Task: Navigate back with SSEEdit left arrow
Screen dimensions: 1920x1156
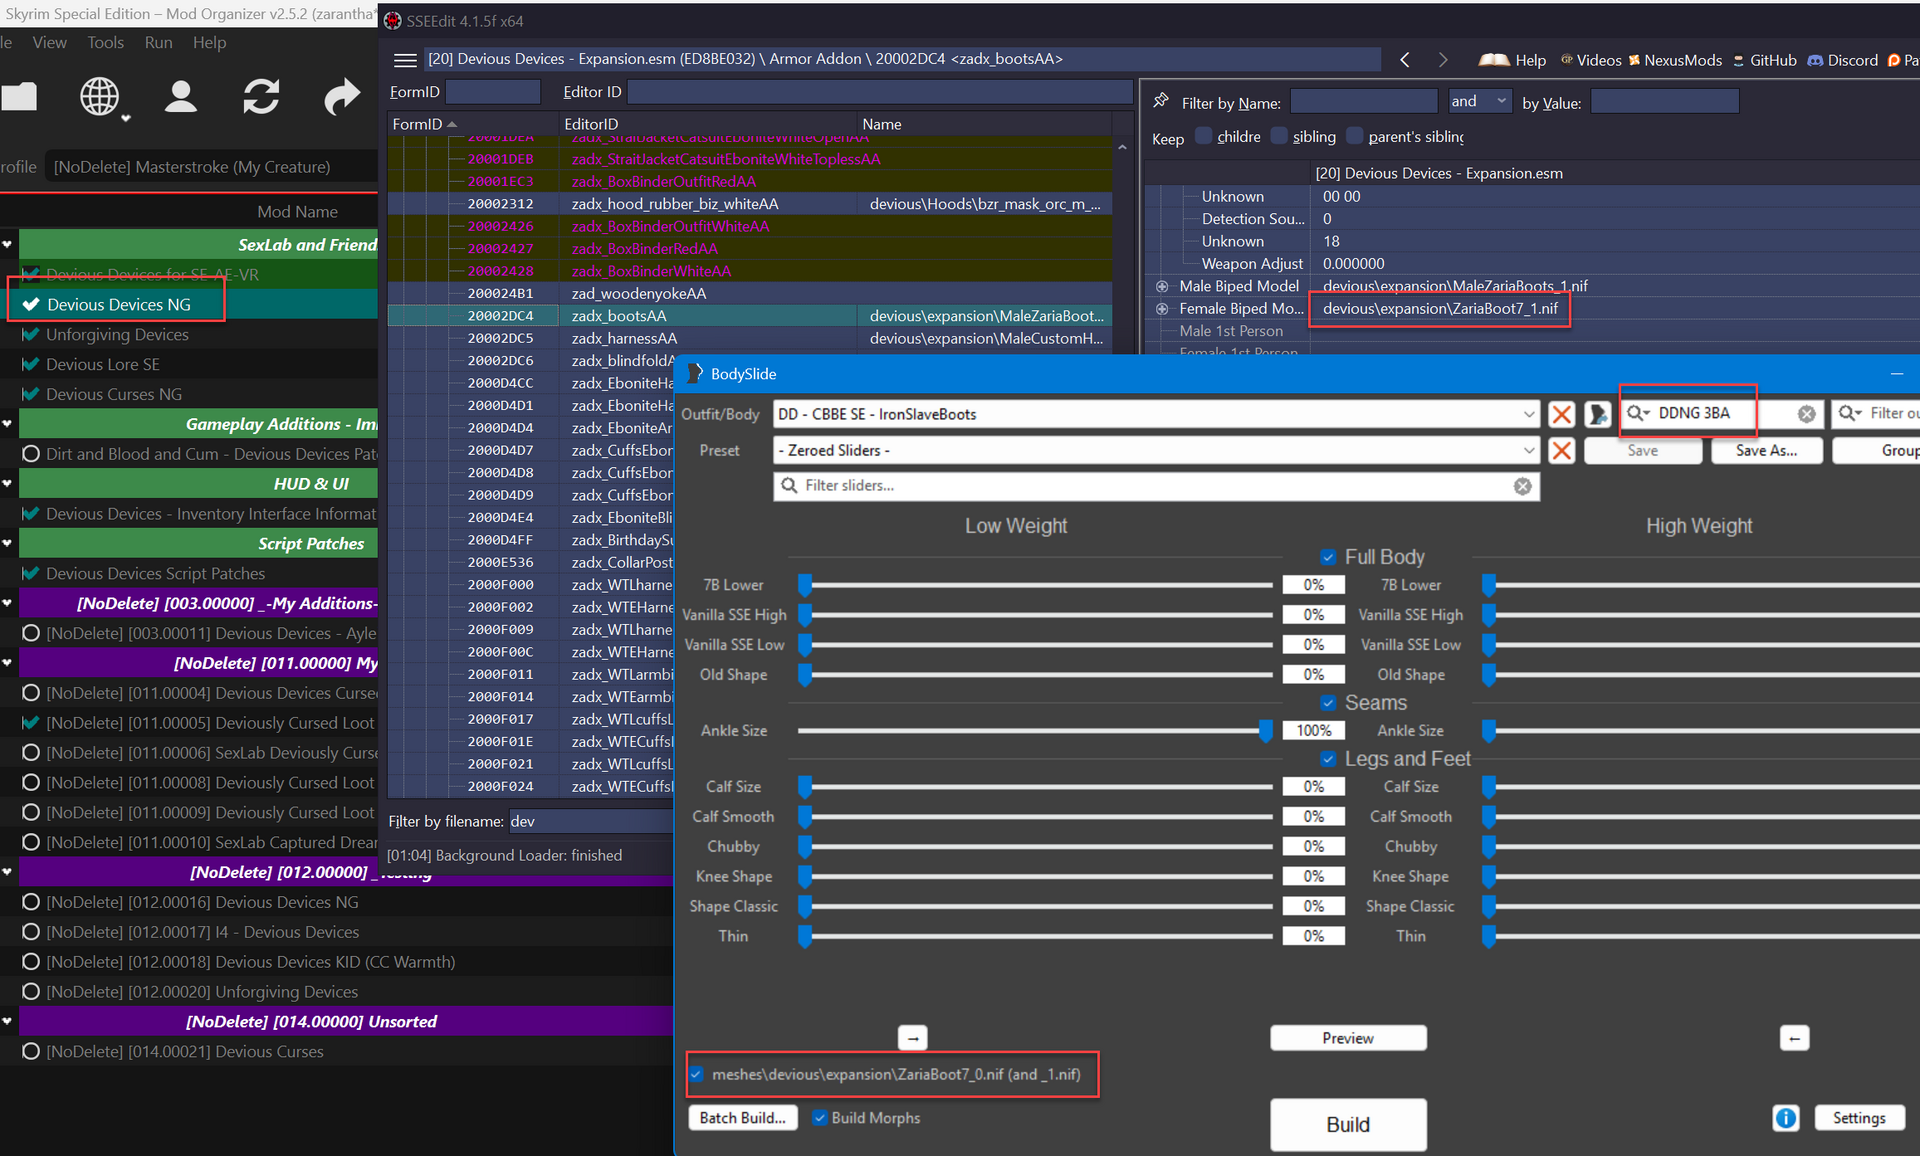Action: click(x=1405, y=60)
